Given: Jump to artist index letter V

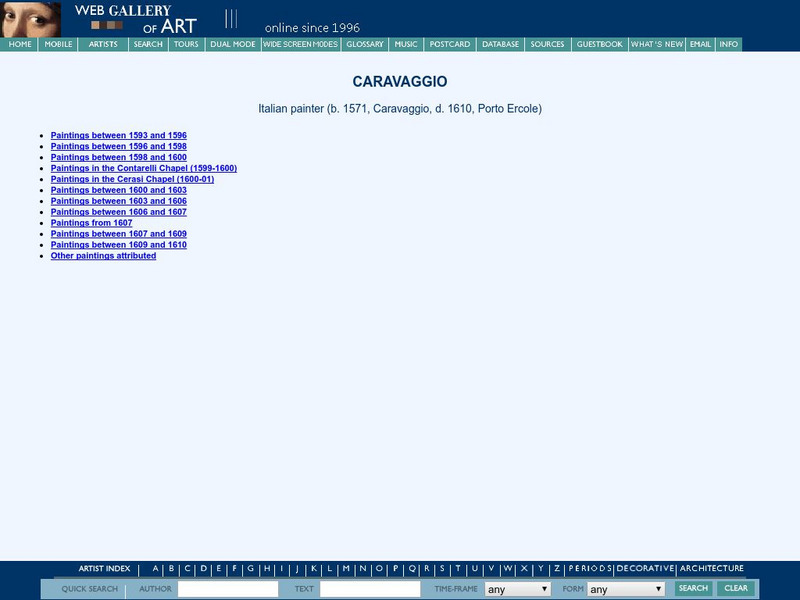Looking at the screenshot, I should 491,568.
